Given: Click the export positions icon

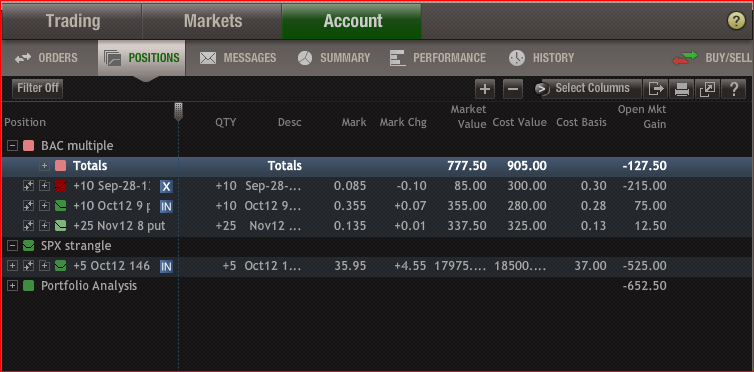Looking at the screenshot, I should coord(656,89).
